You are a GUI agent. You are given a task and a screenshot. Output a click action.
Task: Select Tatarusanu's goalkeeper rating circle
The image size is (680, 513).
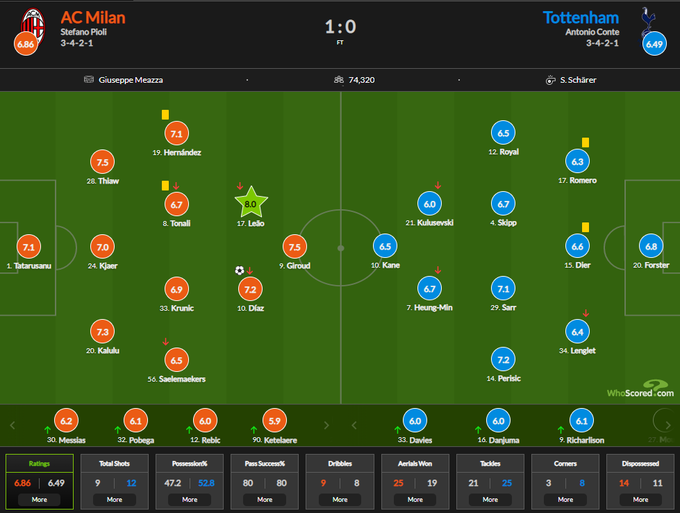28,246
